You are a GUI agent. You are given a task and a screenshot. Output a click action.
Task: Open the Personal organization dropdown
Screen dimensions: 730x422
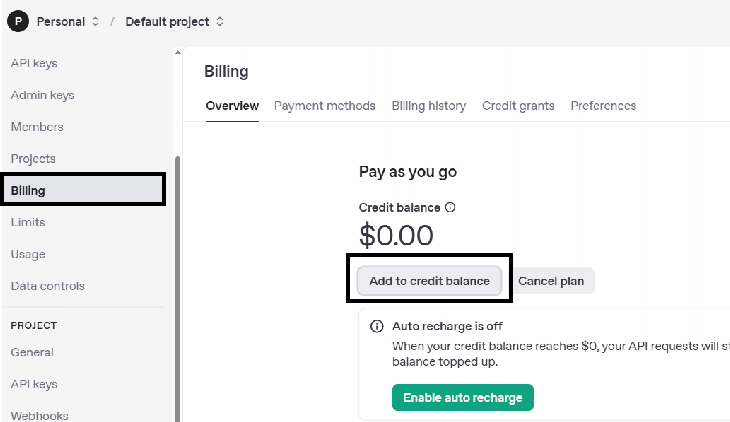[67, 20]
